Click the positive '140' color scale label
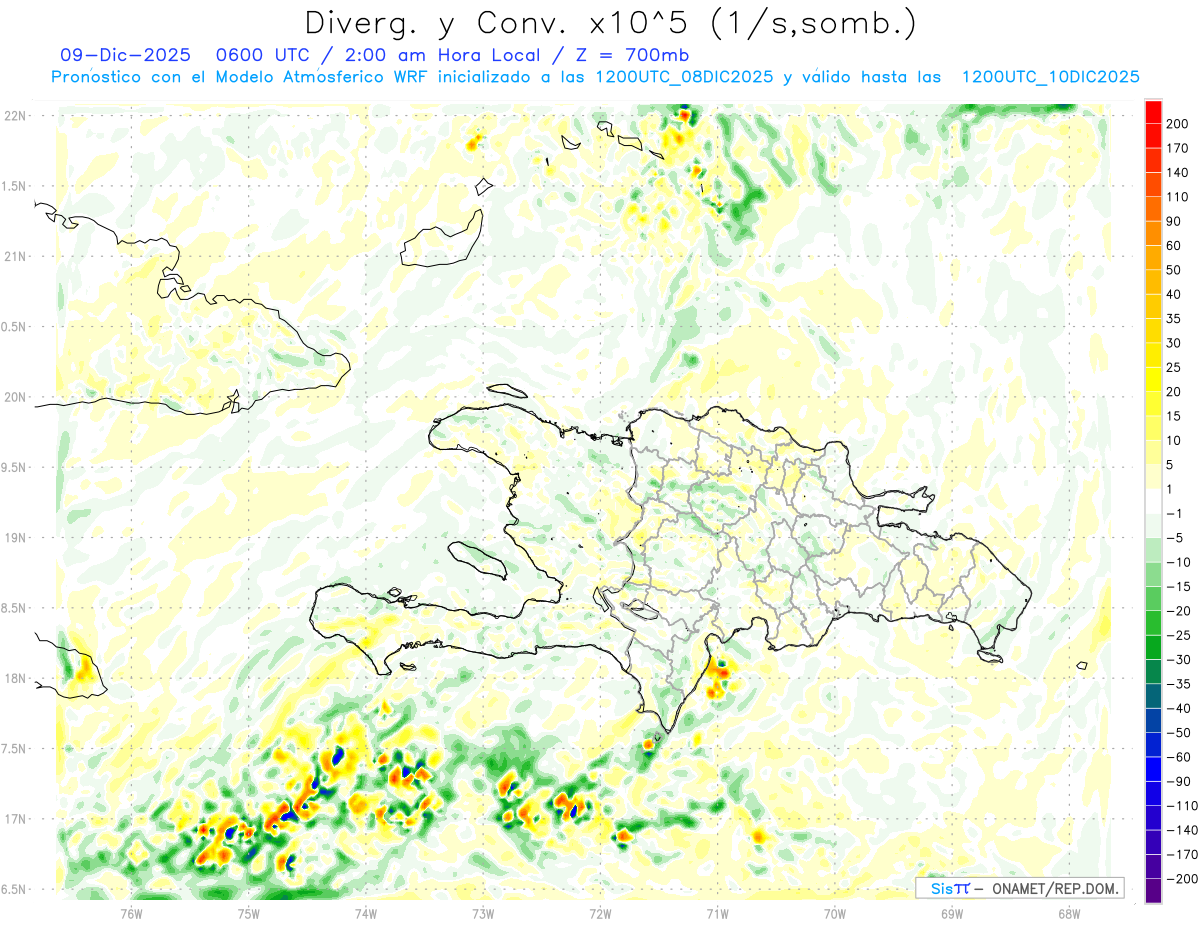1200x927 pixels. pos(1178,173)
